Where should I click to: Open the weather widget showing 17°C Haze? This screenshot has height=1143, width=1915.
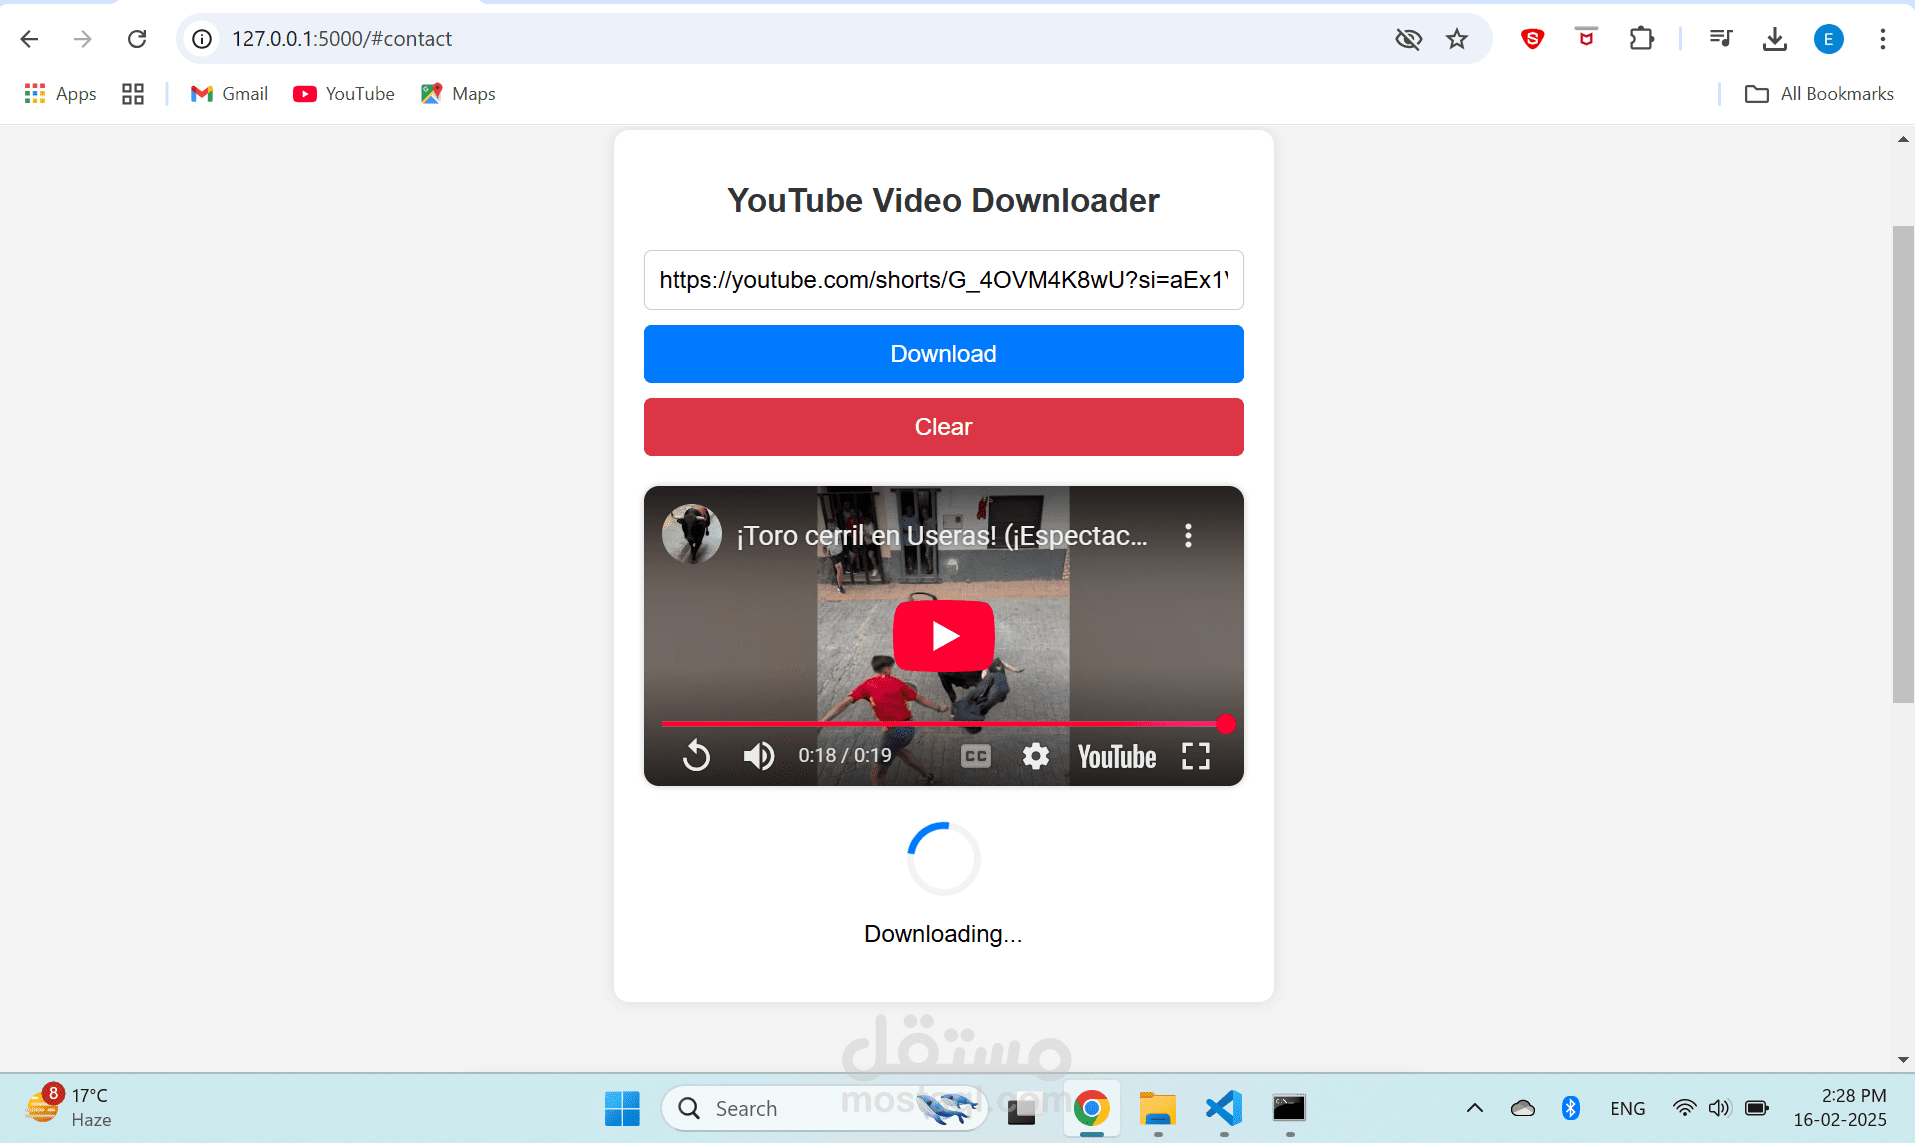tap(68, 1107)
